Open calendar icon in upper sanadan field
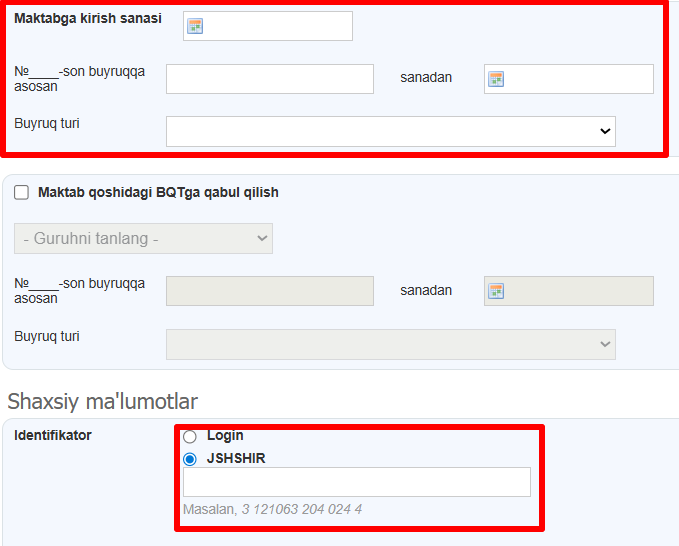The height and width of the screenshot is (546, 679). click(496, 79)
